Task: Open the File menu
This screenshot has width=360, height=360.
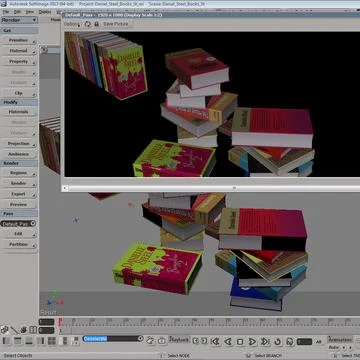Action: click(x=6, y=12)
